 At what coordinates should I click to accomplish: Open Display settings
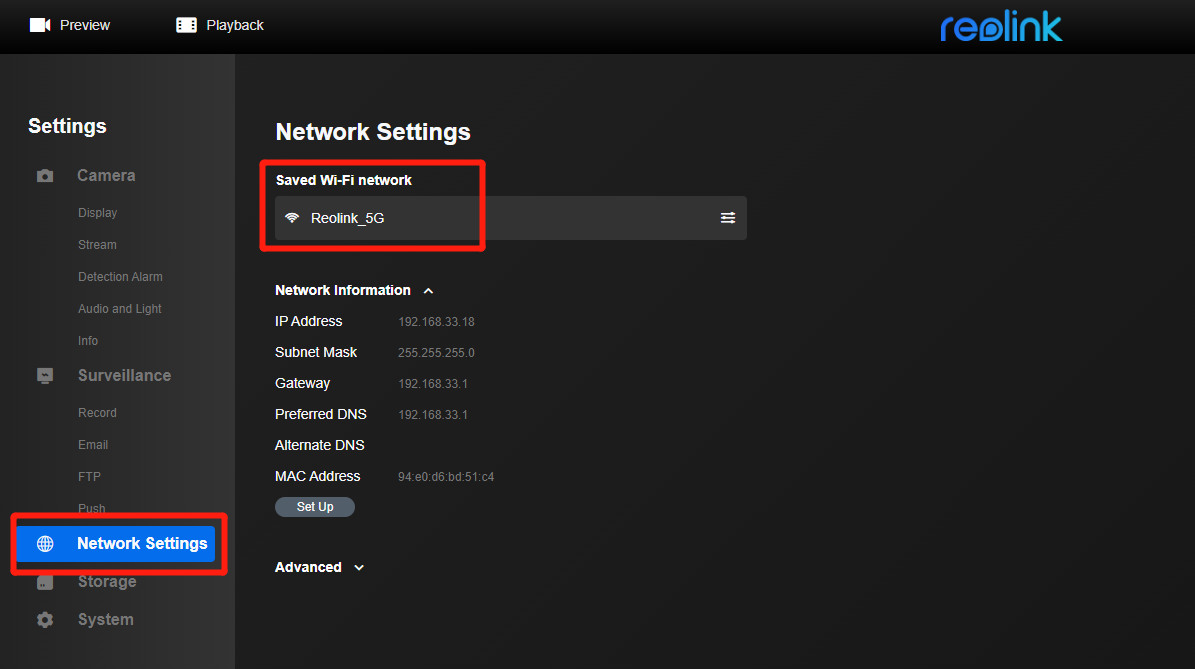(98, 213)
